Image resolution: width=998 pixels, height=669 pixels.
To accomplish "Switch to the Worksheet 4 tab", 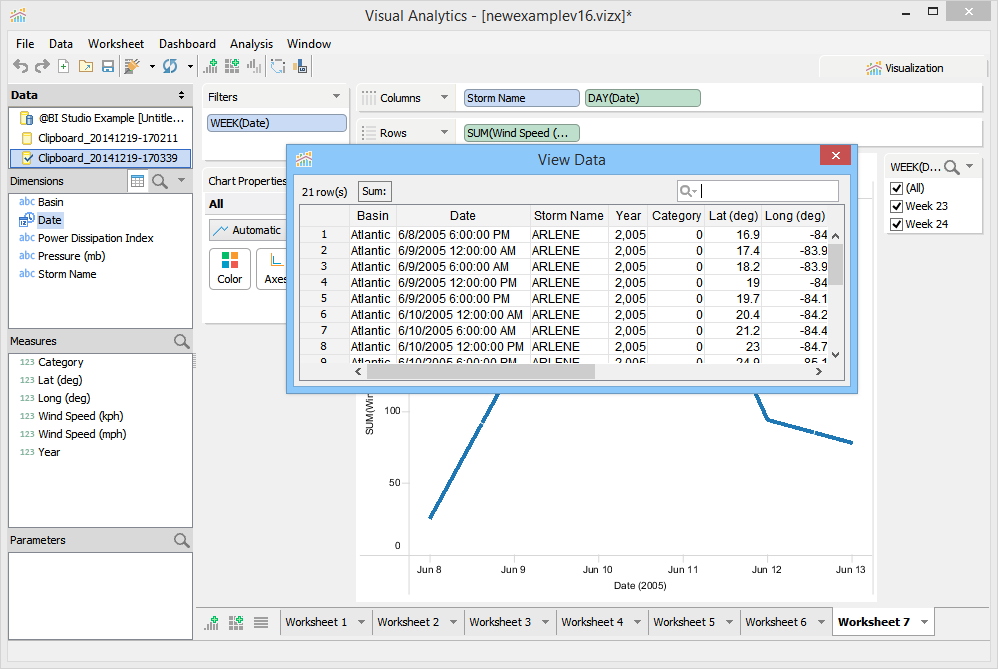I will click(x=592, y=622).
